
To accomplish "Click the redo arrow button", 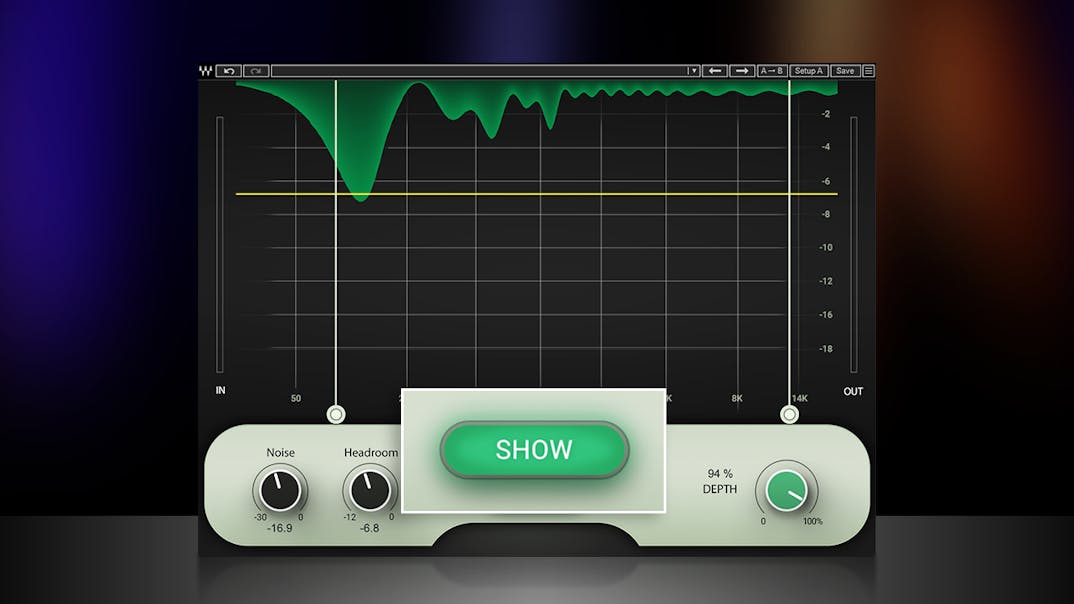I will pos(256,71).
